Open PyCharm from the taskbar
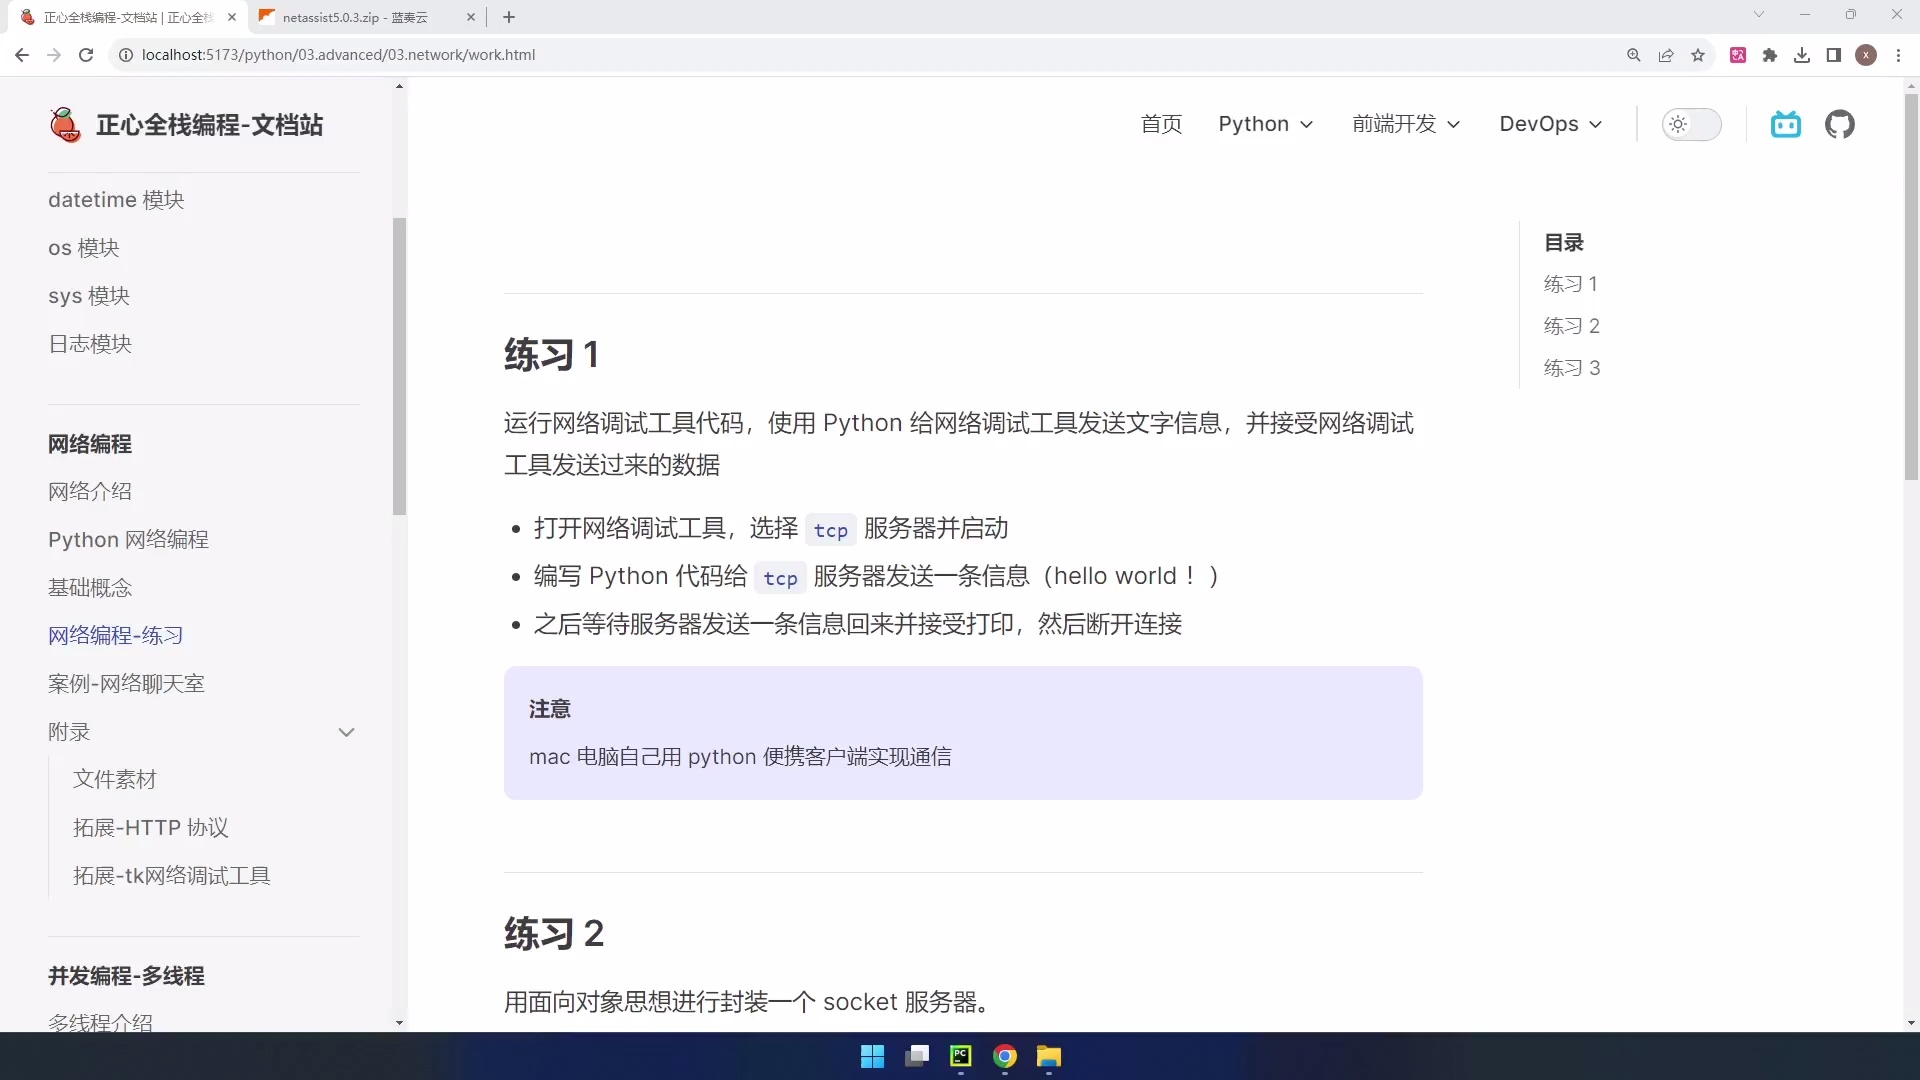This screenshot has height=1080, width=1920. (960, 1056)
